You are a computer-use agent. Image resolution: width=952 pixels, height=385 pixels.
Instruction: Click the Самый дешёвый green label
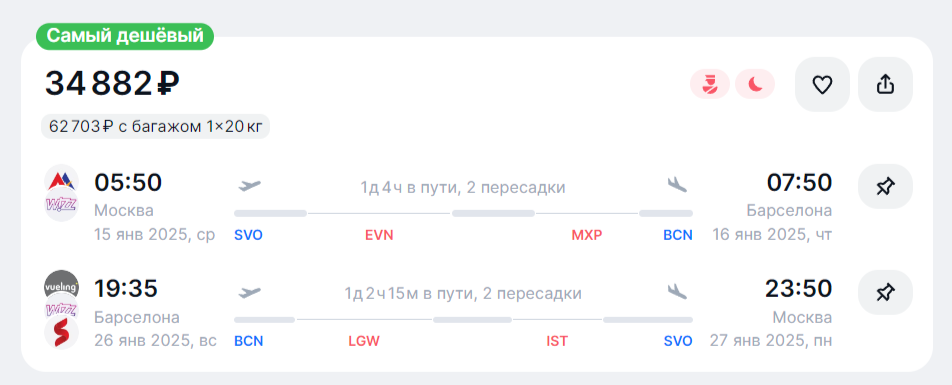pos(125,36)
